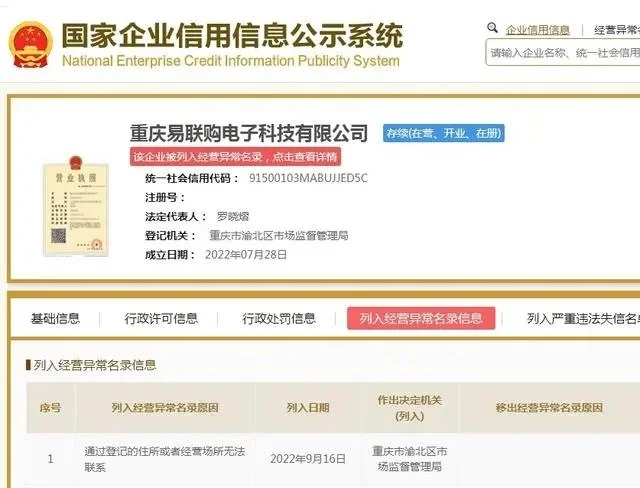Click the unified social credit code value
The image size is (640, 488).
pos(308,178)
